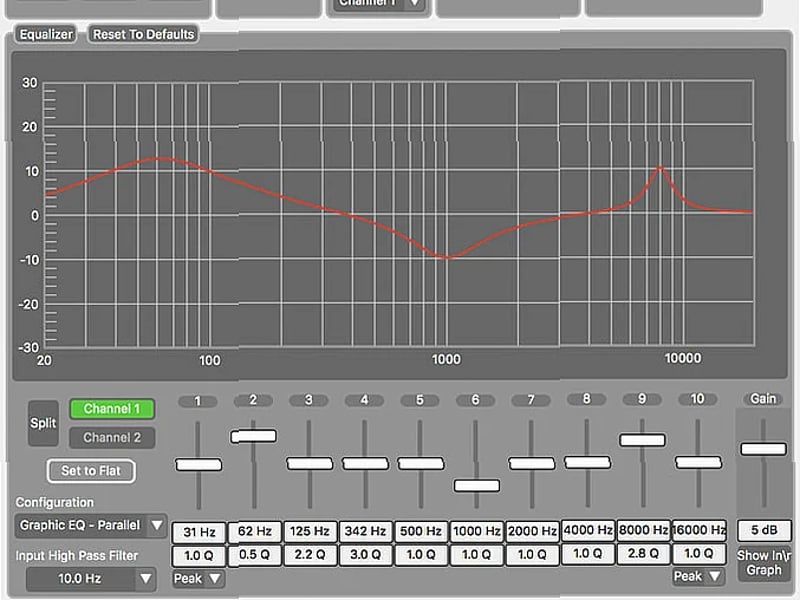Click the Split button
Image resolution: width=800 pixels, height=600 pixels.
pyautogui.click(x=43, y=422)
